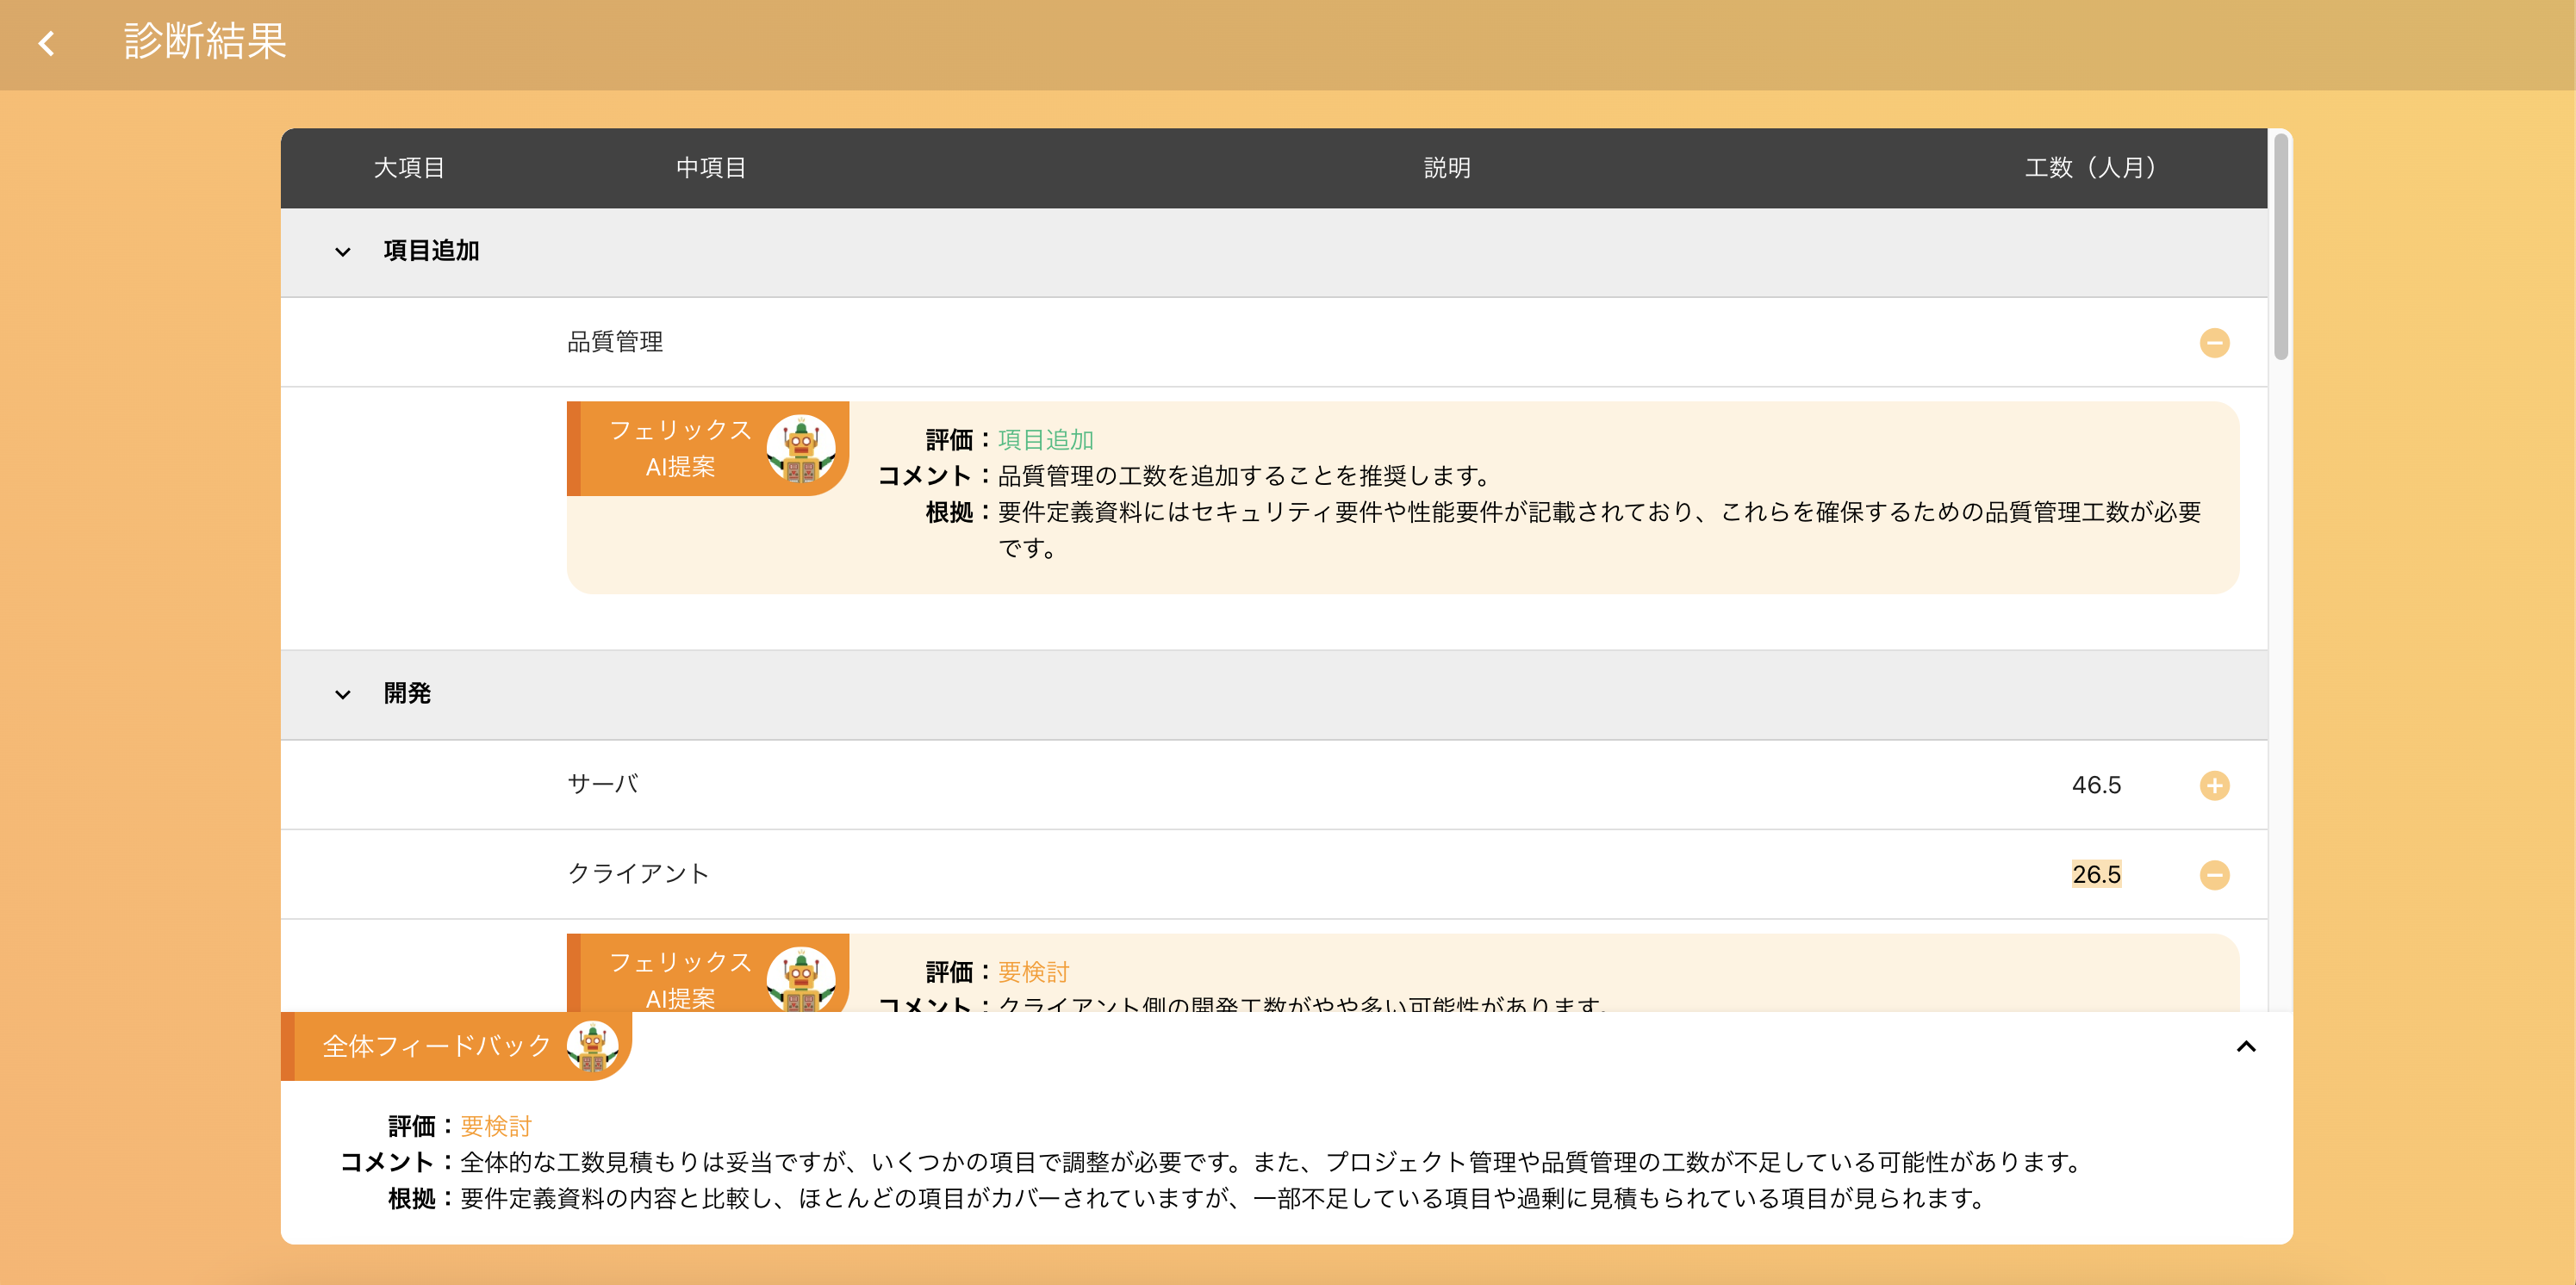This screenshot has height=1285, width=2576.
Task: Collapse the 全体フィードバック panel chevron
Action: click(x=2246, y=1046)
